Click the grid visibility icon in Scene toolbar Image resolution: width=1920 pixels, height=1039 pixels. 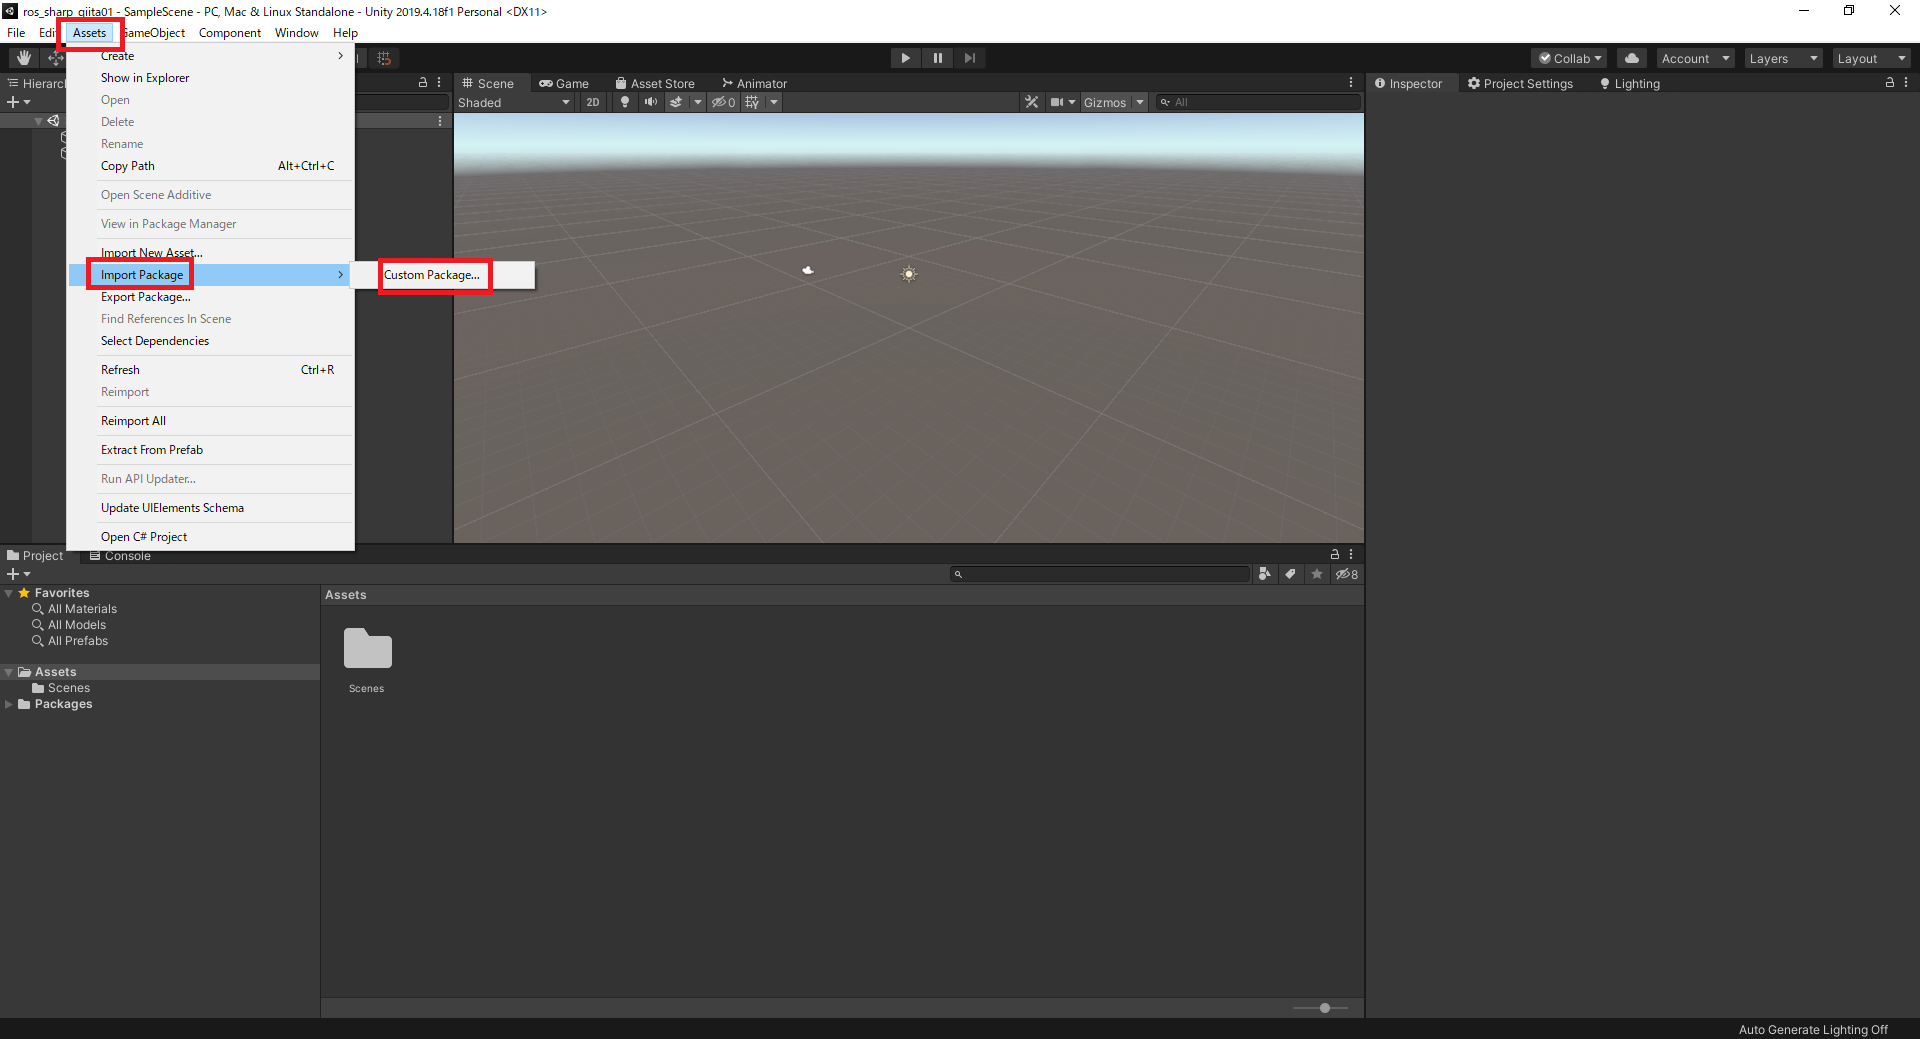click(x=750, y=102)
